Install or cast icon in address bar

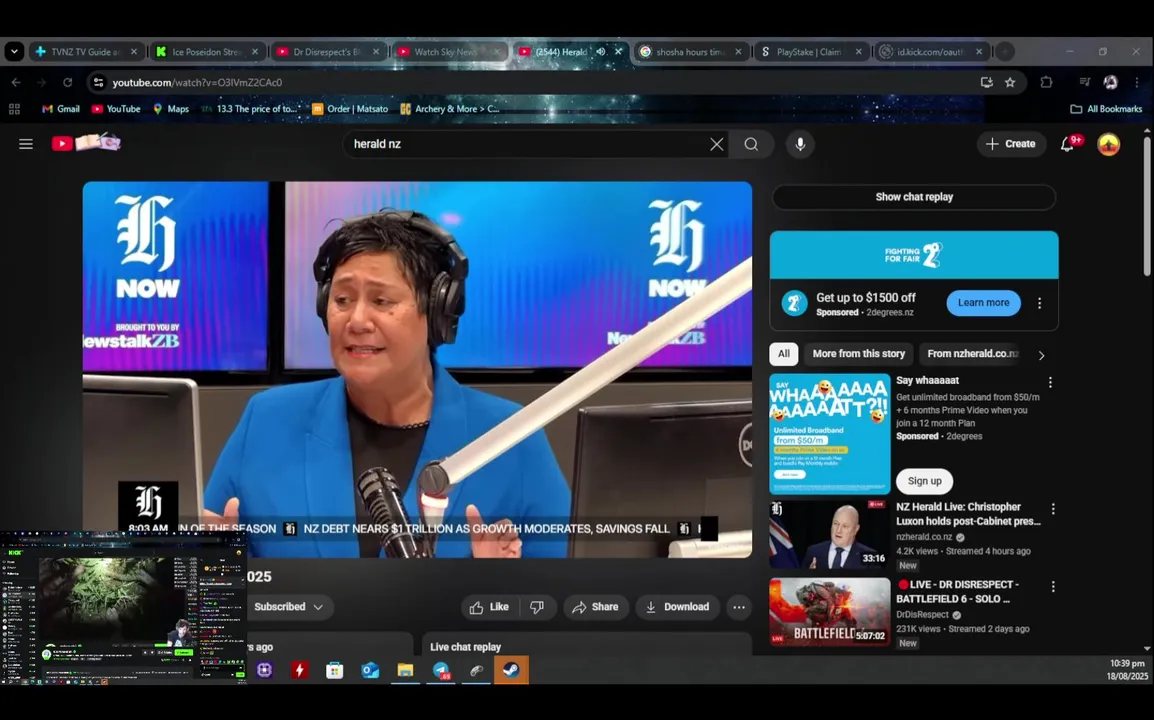[x=986, y=82]
